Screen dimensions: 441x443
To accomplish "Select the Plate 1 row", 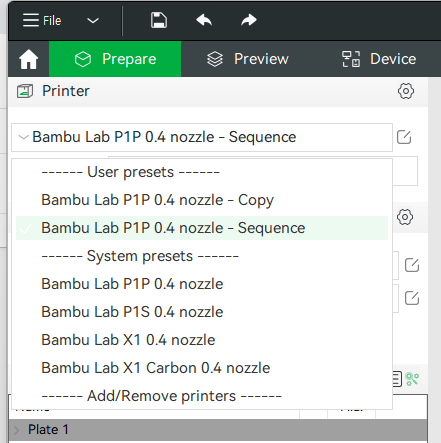I will tap(218, 430).
